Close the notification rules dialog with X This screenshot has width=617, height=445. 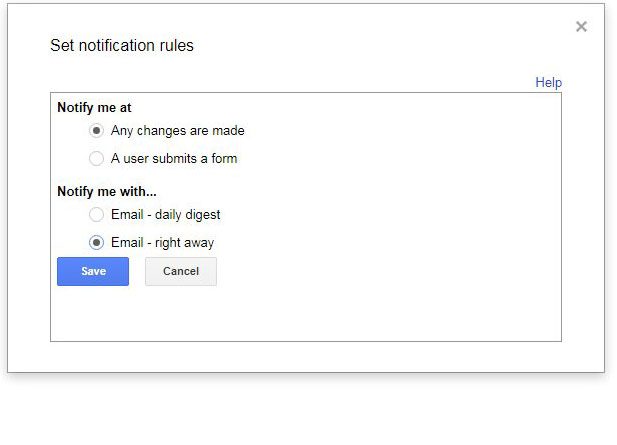(581, 27)
